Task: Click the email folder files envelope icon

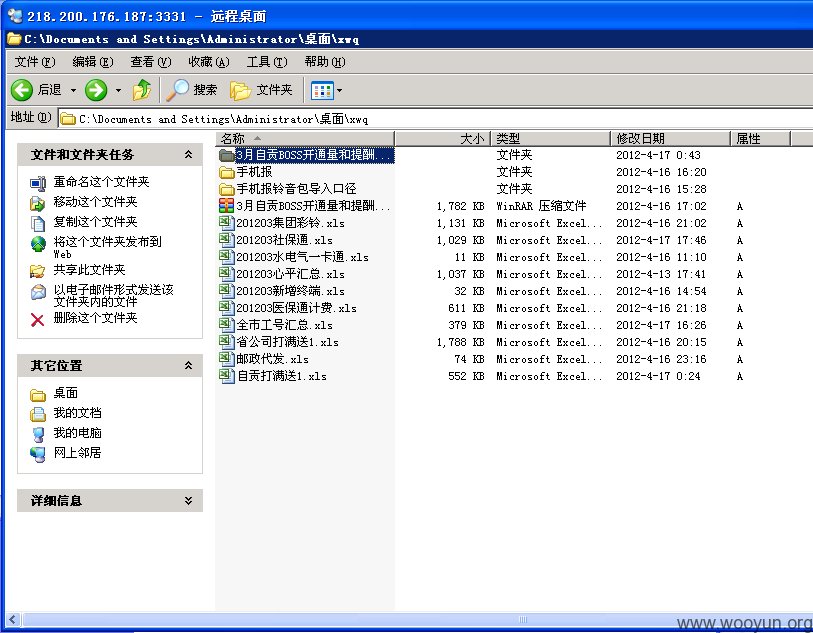Action: 38,292
